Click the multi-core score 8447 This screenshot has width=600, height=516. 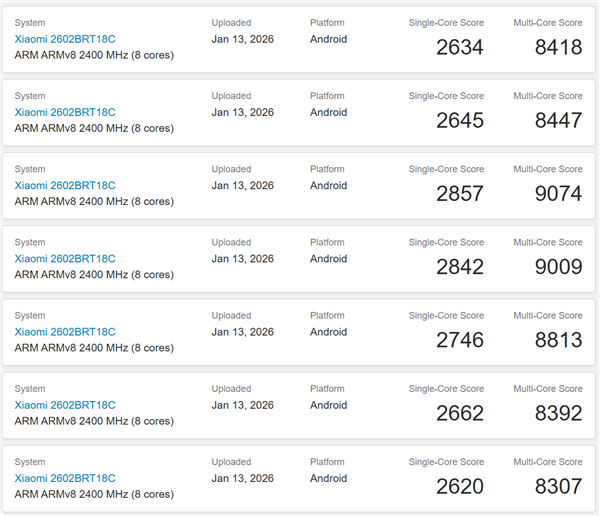558,120
